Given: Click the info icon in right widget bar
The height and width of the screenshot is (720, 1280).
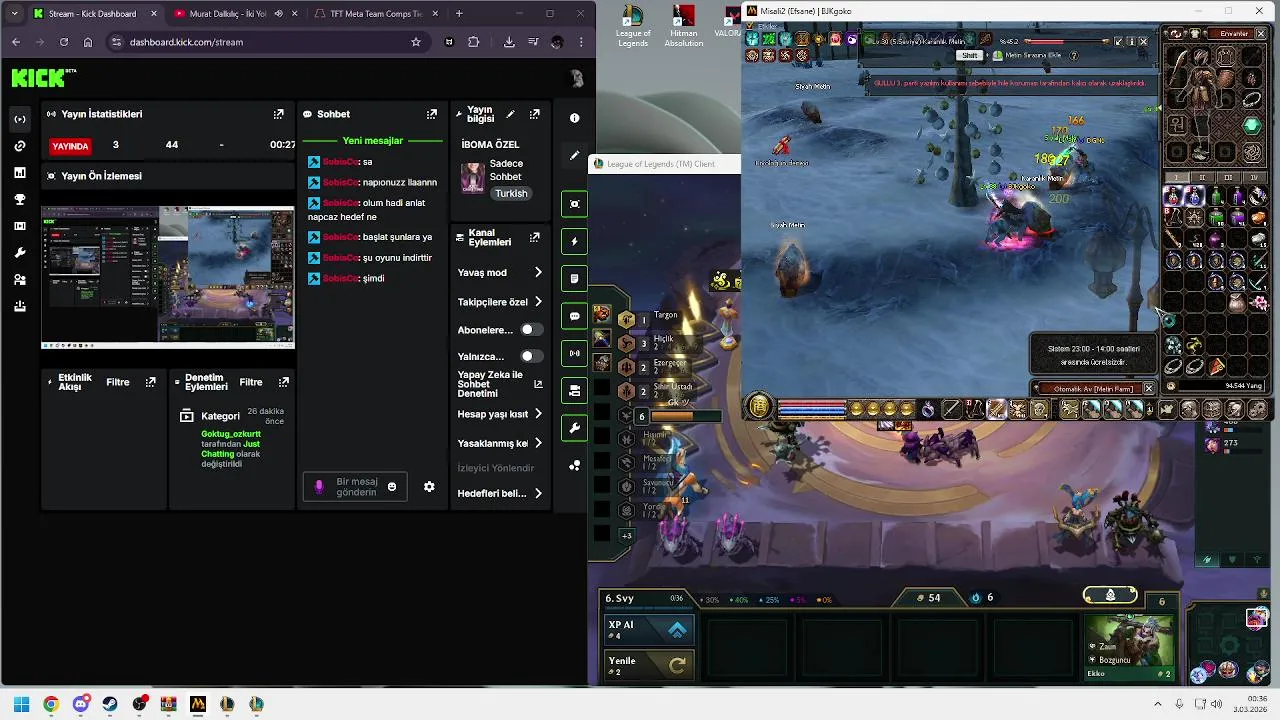Looking at the screenshot, I should pos(575,118).
